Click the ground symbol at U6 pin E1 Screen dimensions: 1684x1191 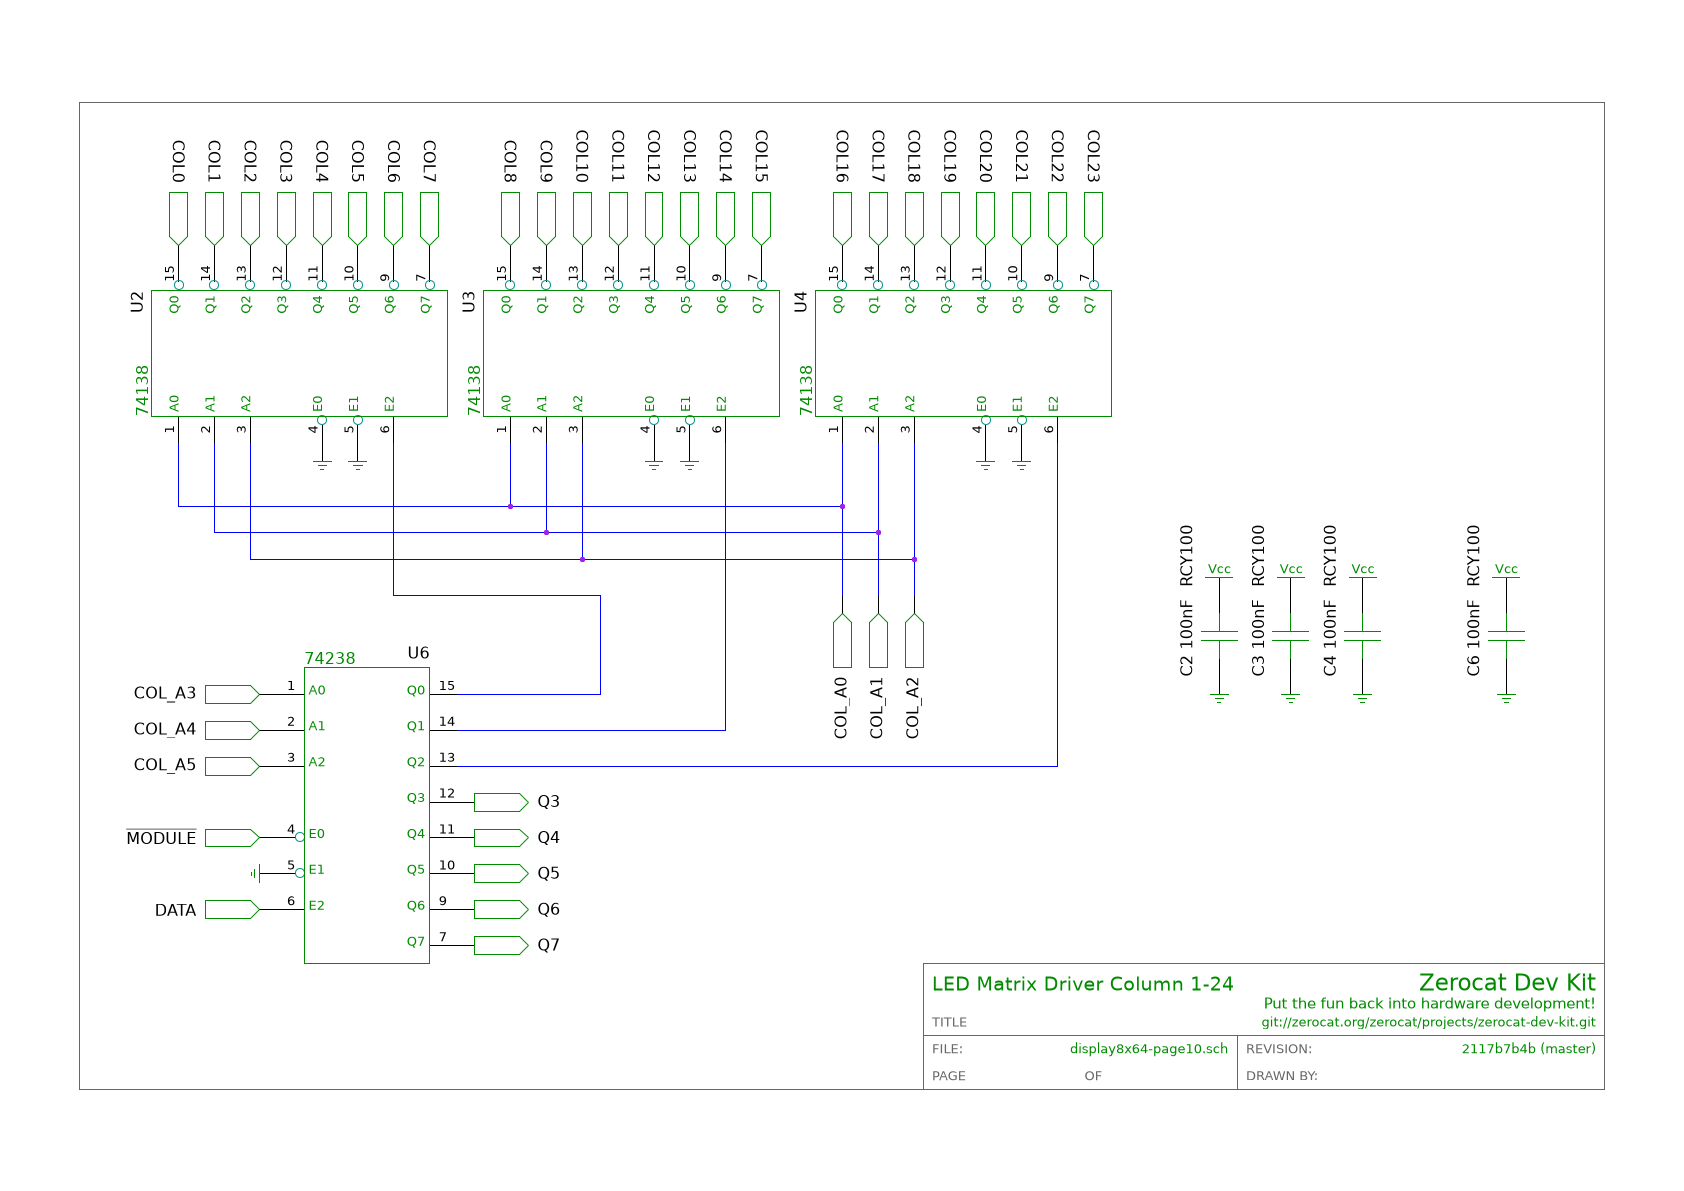[255, 874]
